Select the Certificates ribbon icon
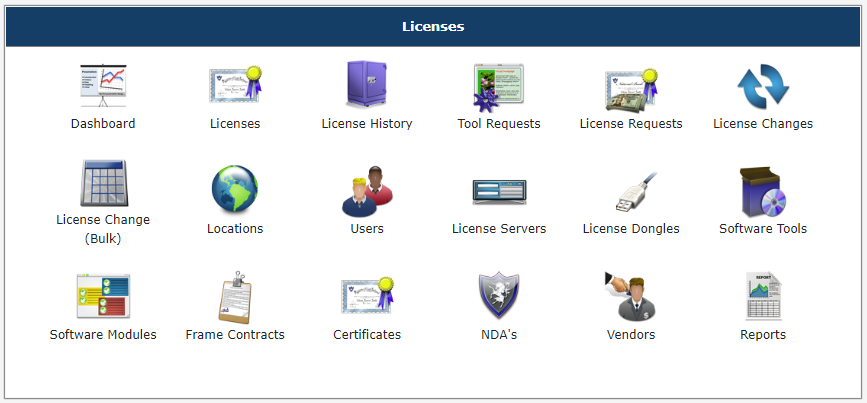Image resolution: width=867 pixels, height=403 pixels. pos(367,295)
